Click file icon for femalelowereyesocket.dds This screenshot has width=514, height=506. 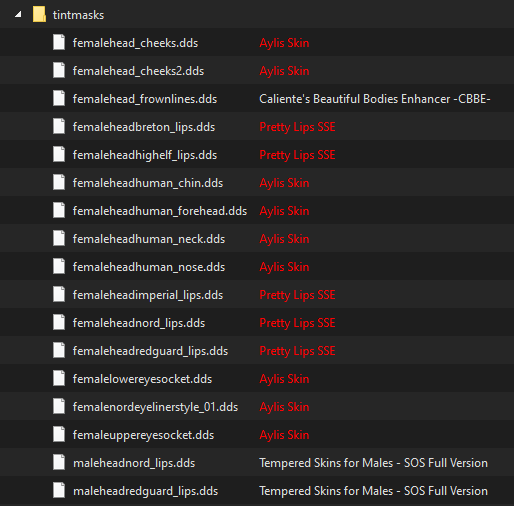click(x=59, y=379)
